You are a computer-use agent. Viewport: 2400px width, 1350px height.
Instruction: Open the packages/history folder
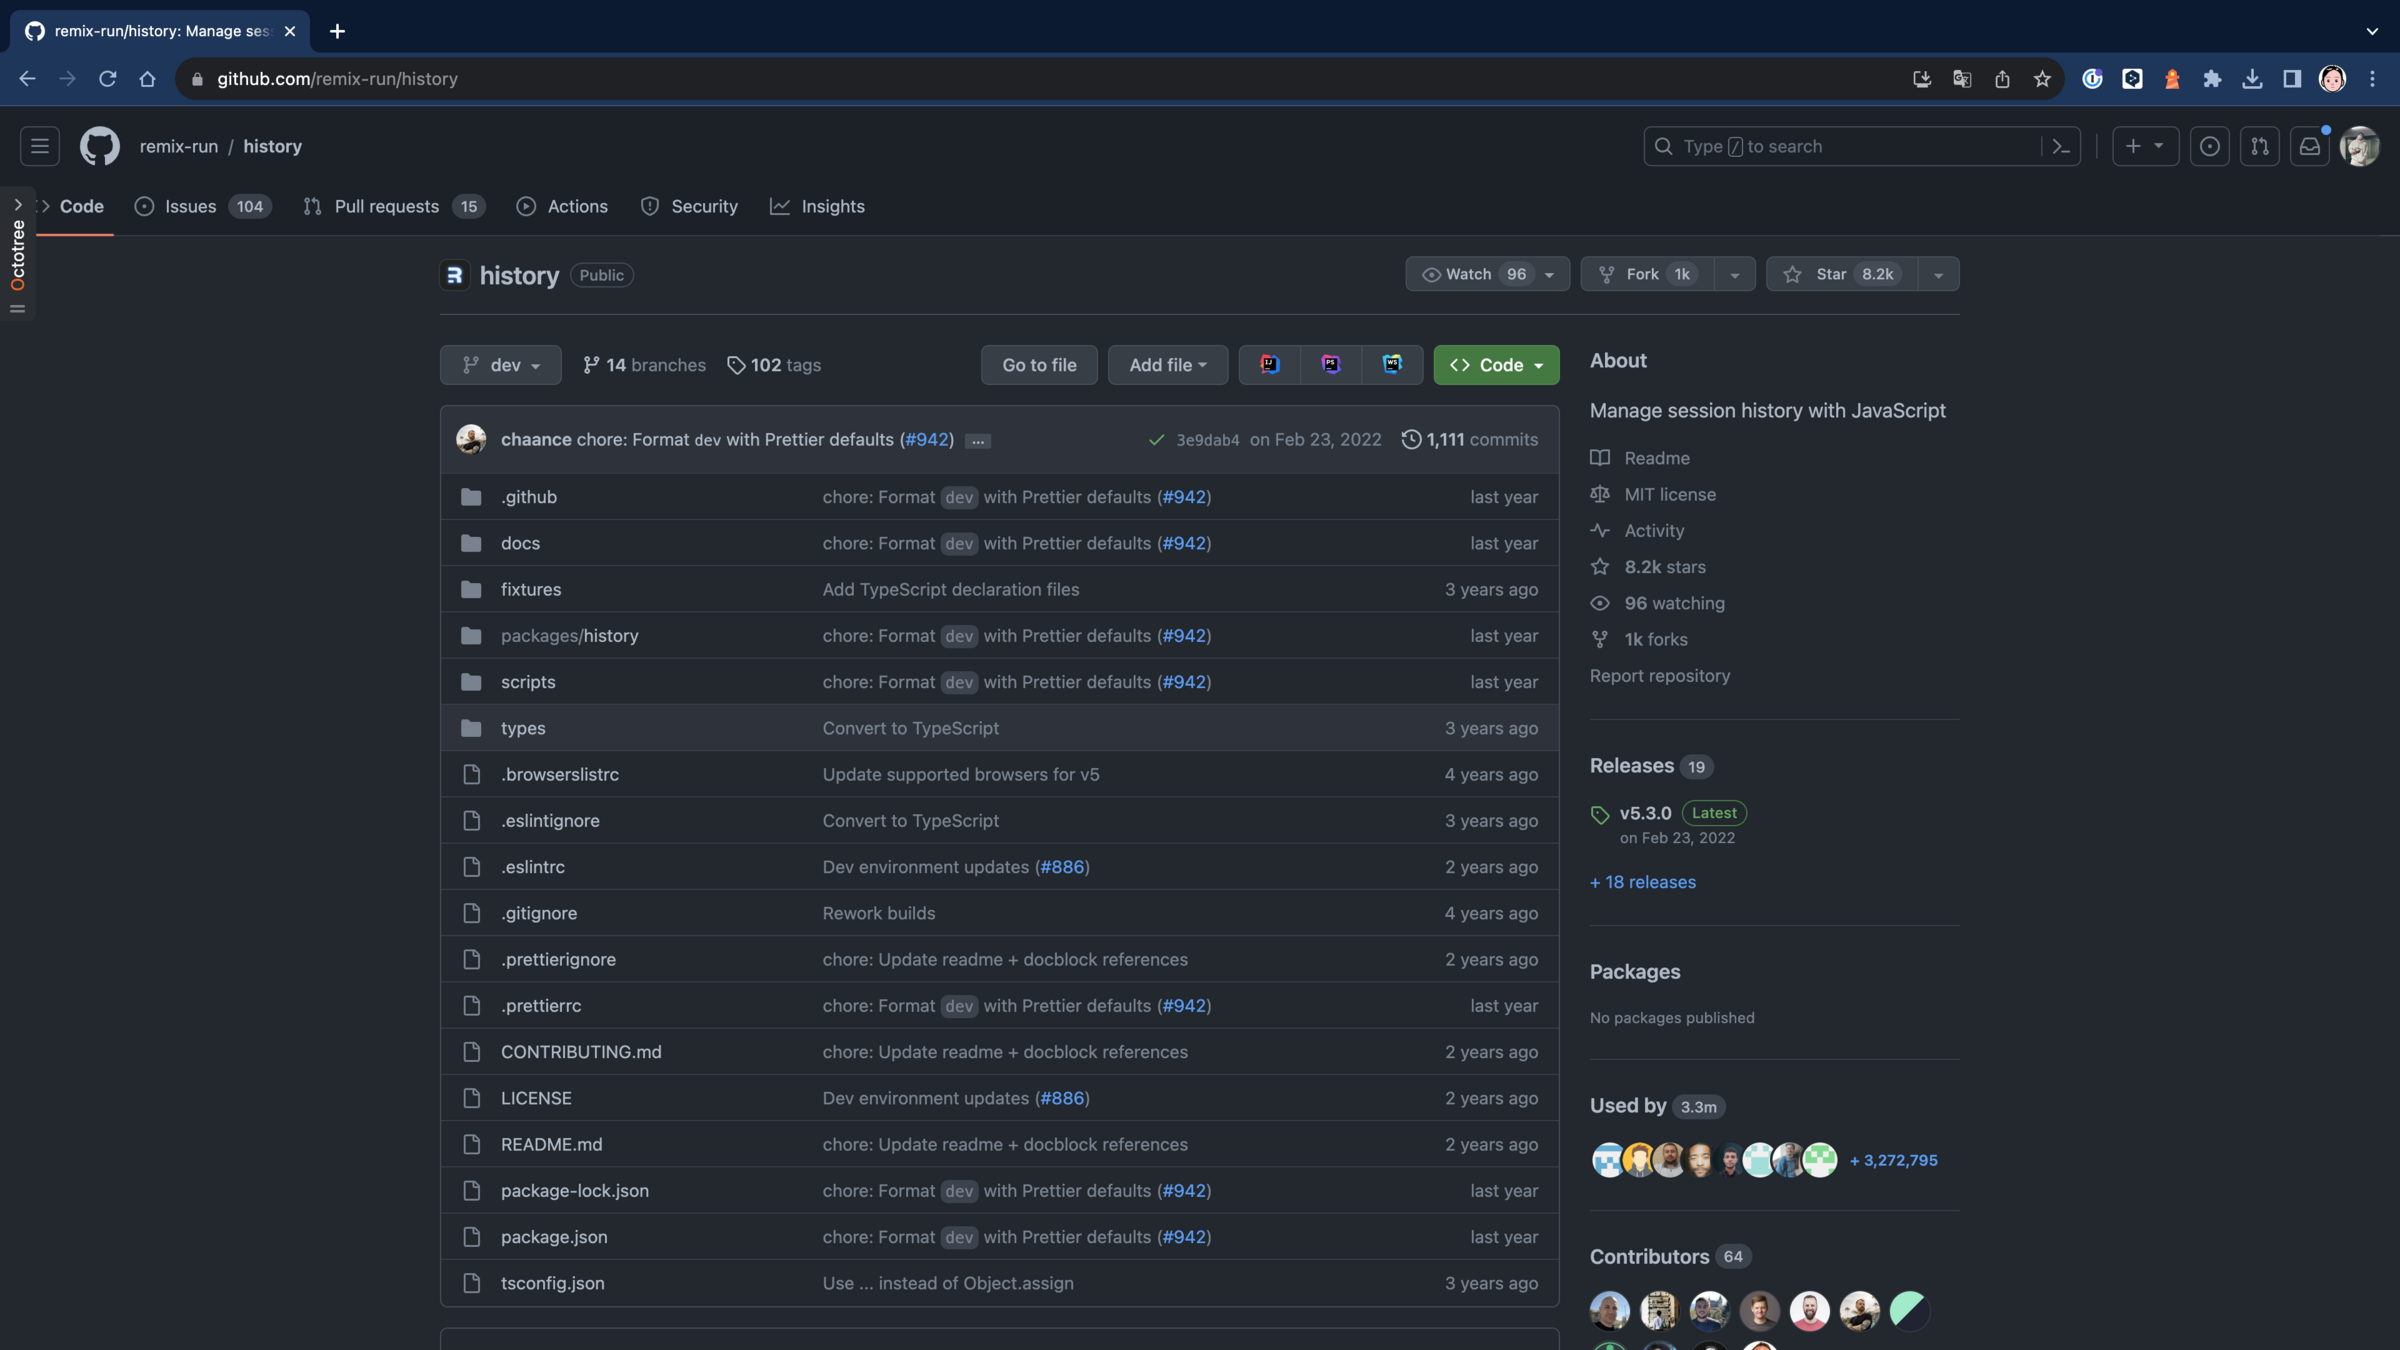pyautogui.click(x=569, y=636)
